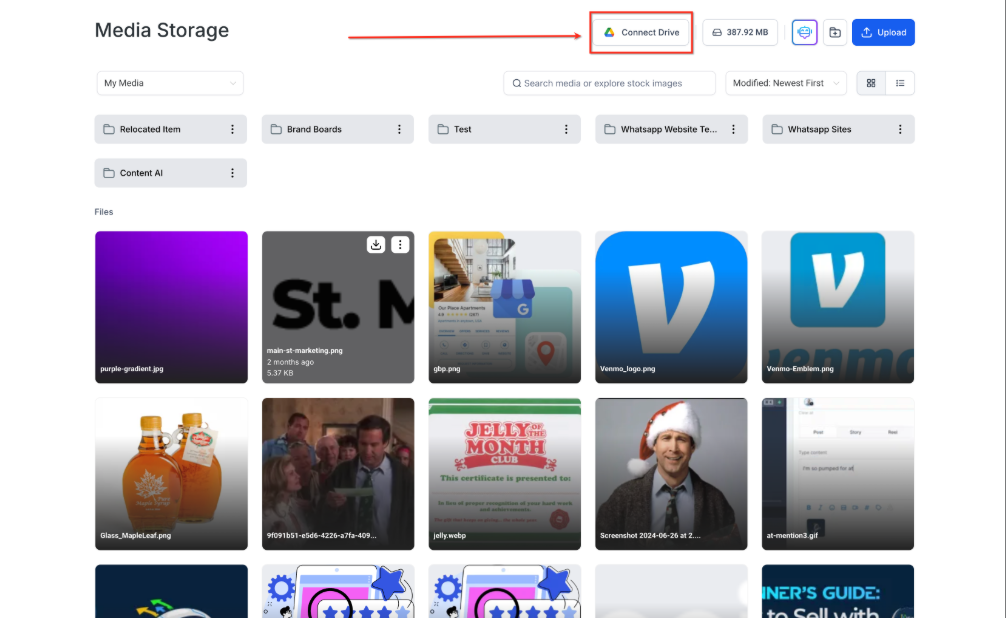Image resolution: width=1006 pixels, height=618 pixels.
Task: Open the AI assistant chat icon
Action: 804,32
